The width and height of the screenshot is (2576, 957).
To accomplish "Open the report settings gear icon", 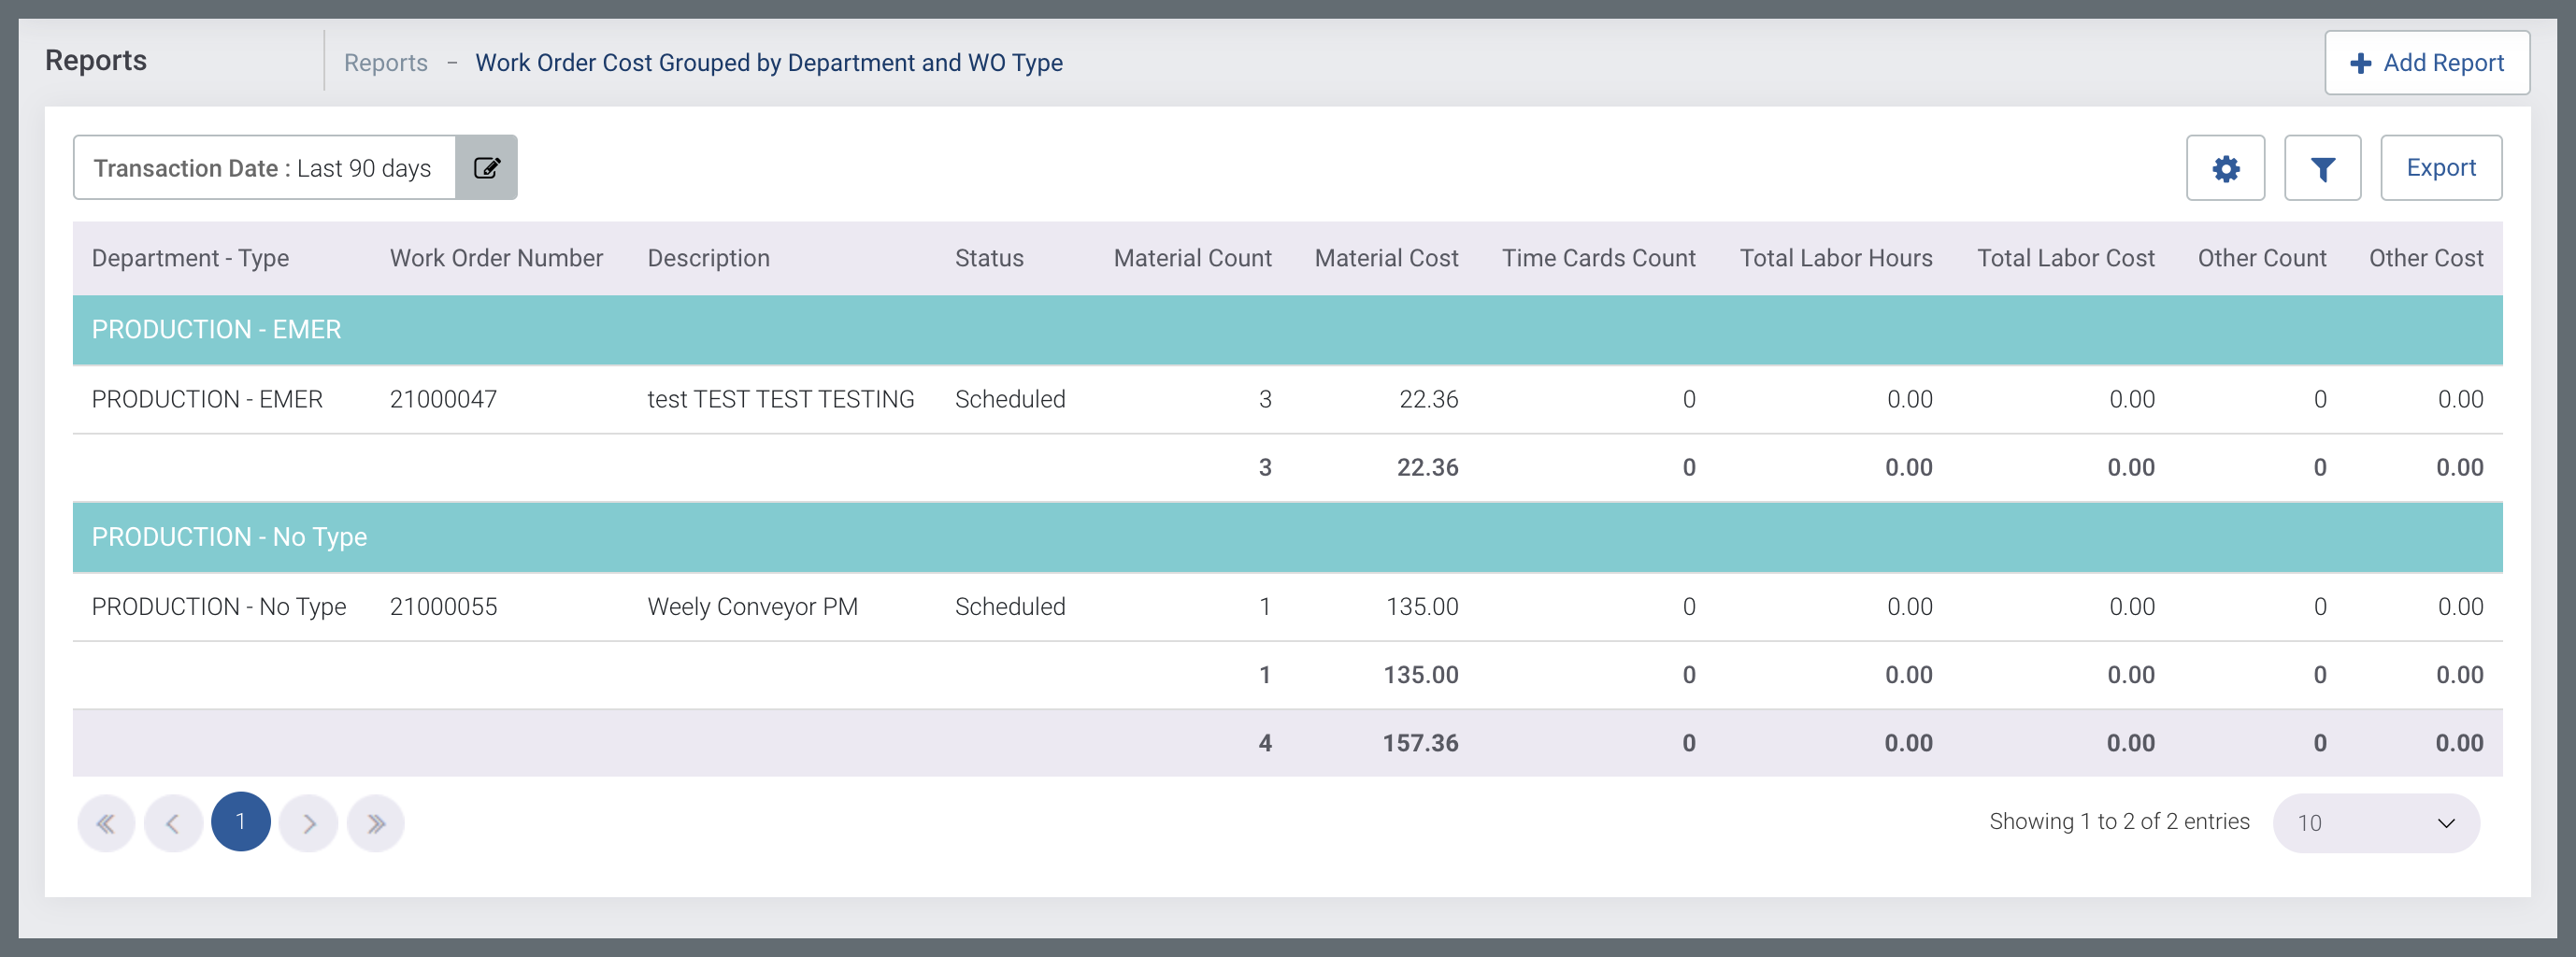I will click(x=2225, y=168).
